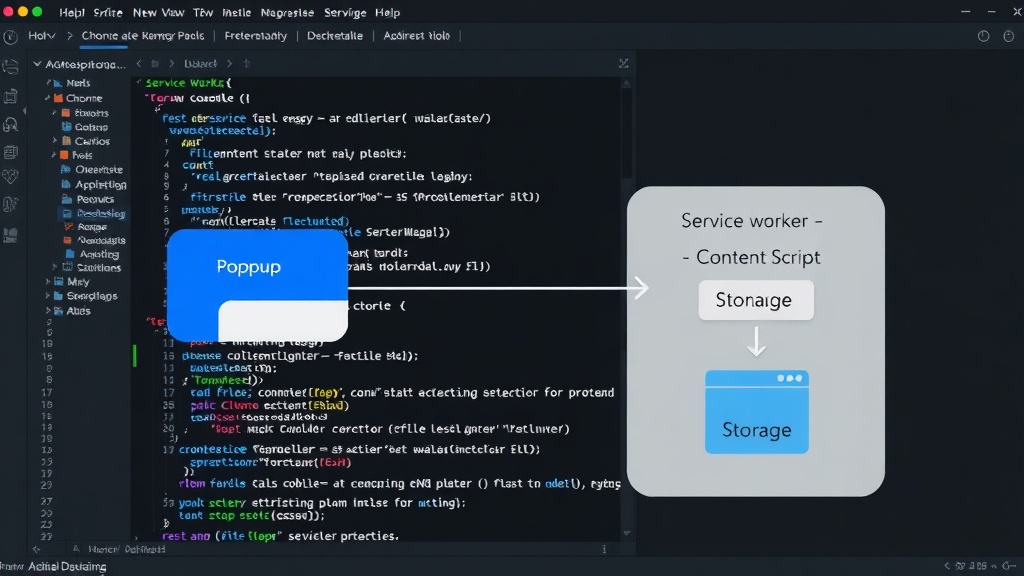This screenshot has height=576, width=1024.
Task: Open the stacked-files explorer icon in activity bar
Action: [10, 66]
